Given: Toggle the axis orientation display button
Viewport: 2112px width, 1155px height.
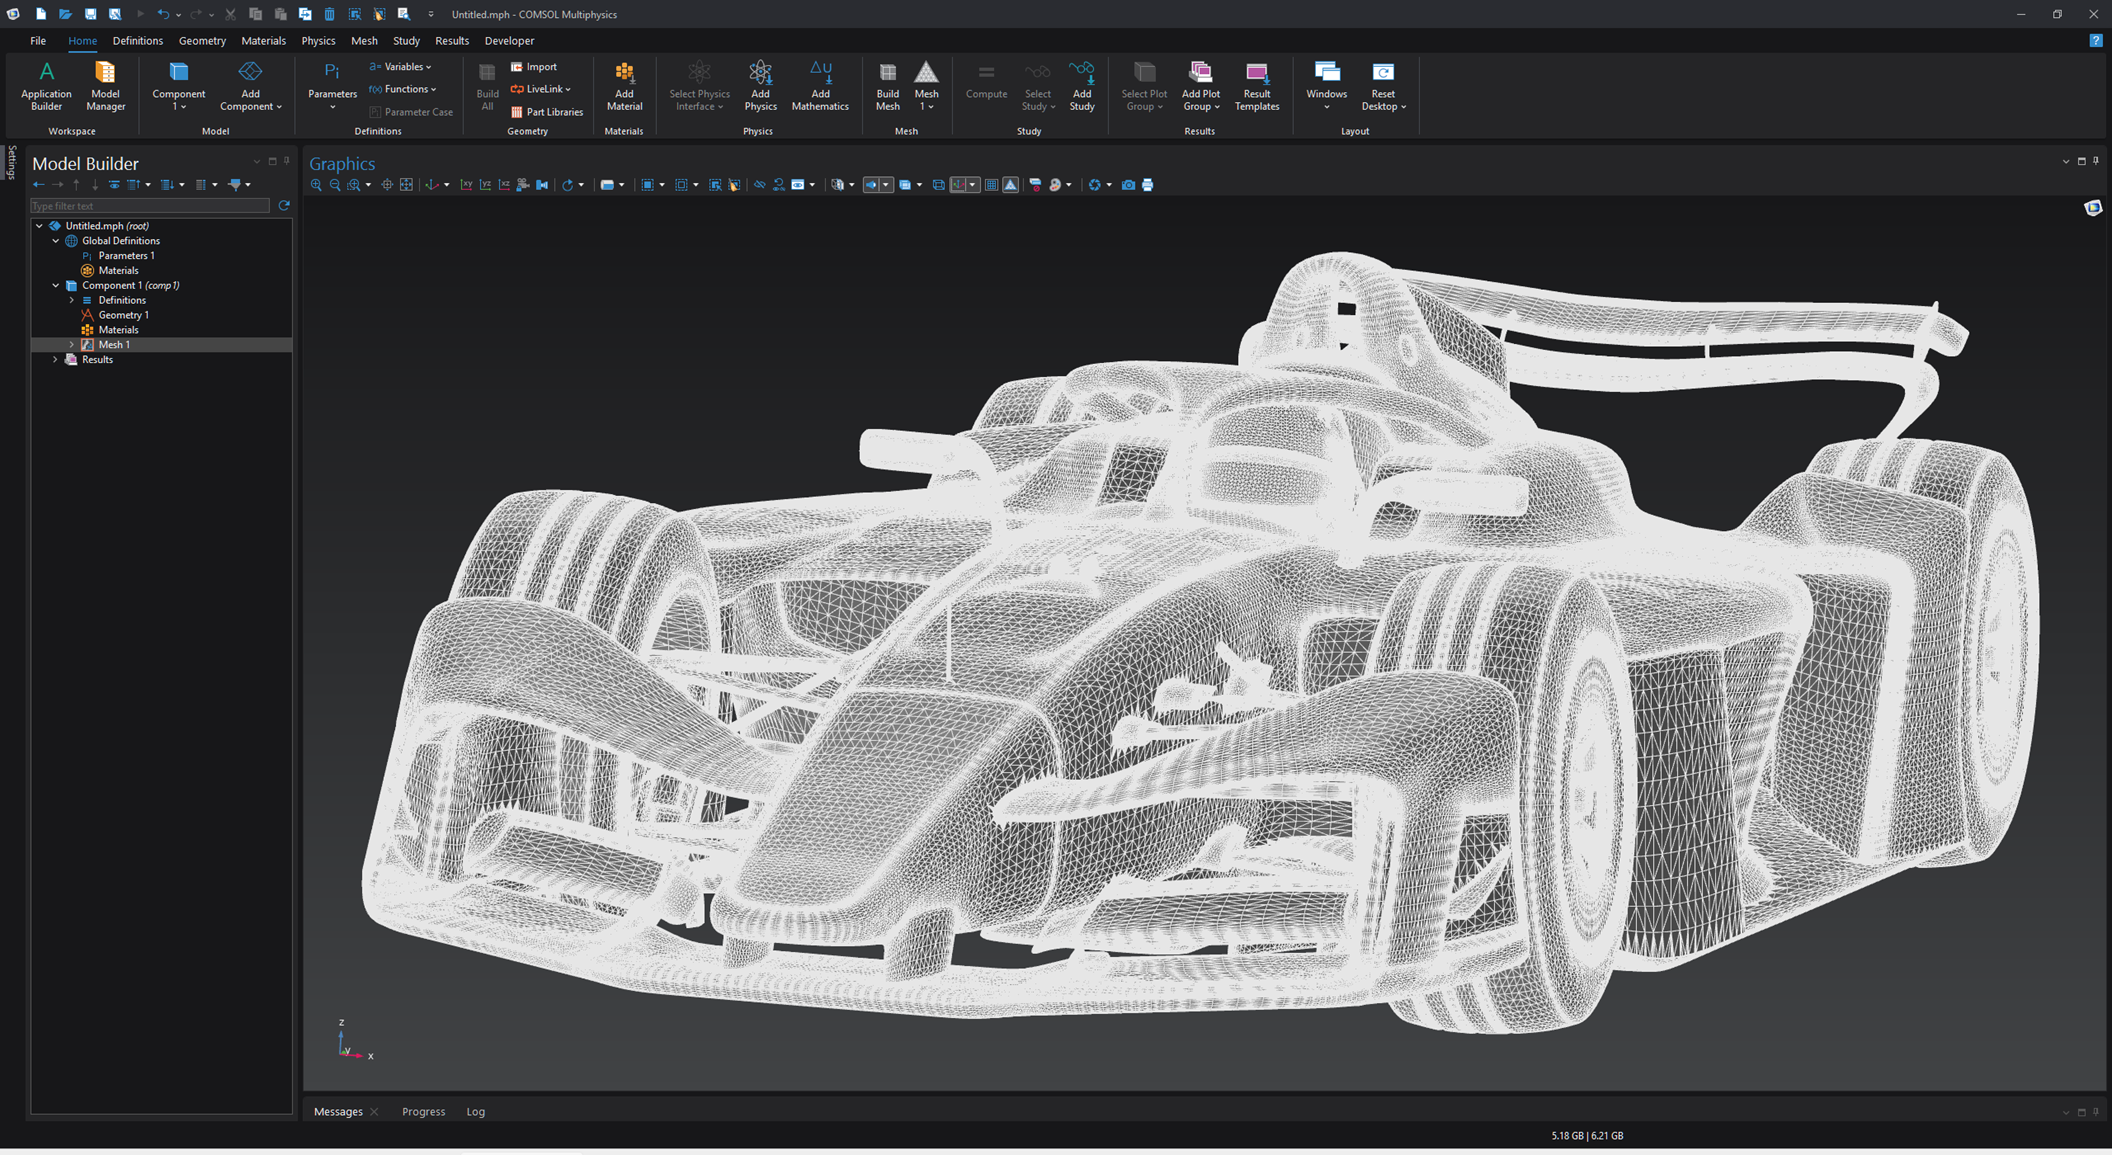Looking at the screenshot, I should pos(960,185).
